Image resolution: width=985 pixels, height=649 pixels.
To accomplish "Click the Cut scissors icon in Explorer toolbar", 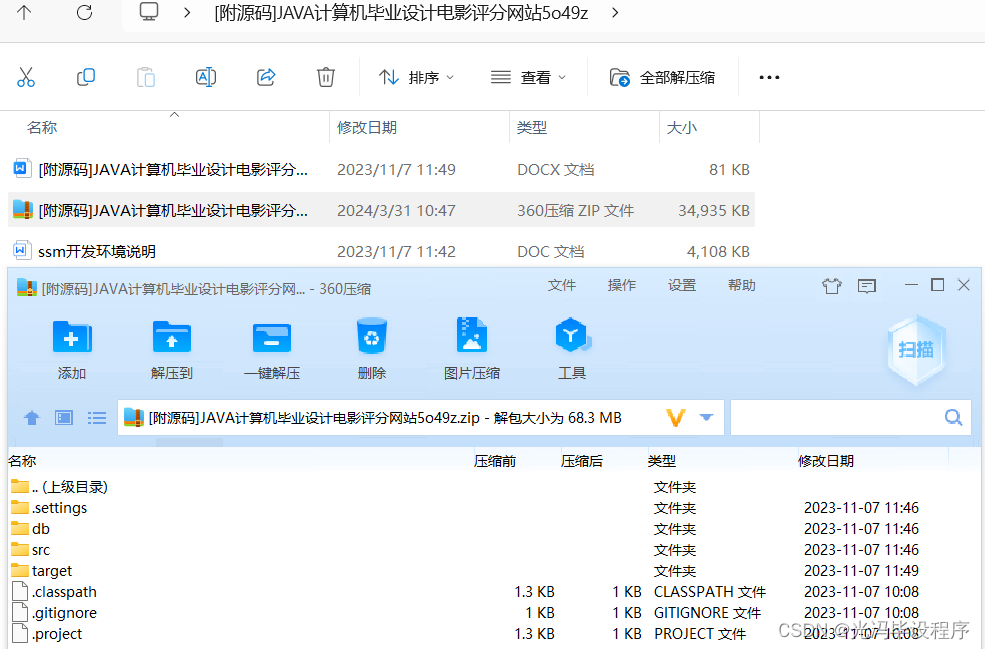I will tap(26, 77).
